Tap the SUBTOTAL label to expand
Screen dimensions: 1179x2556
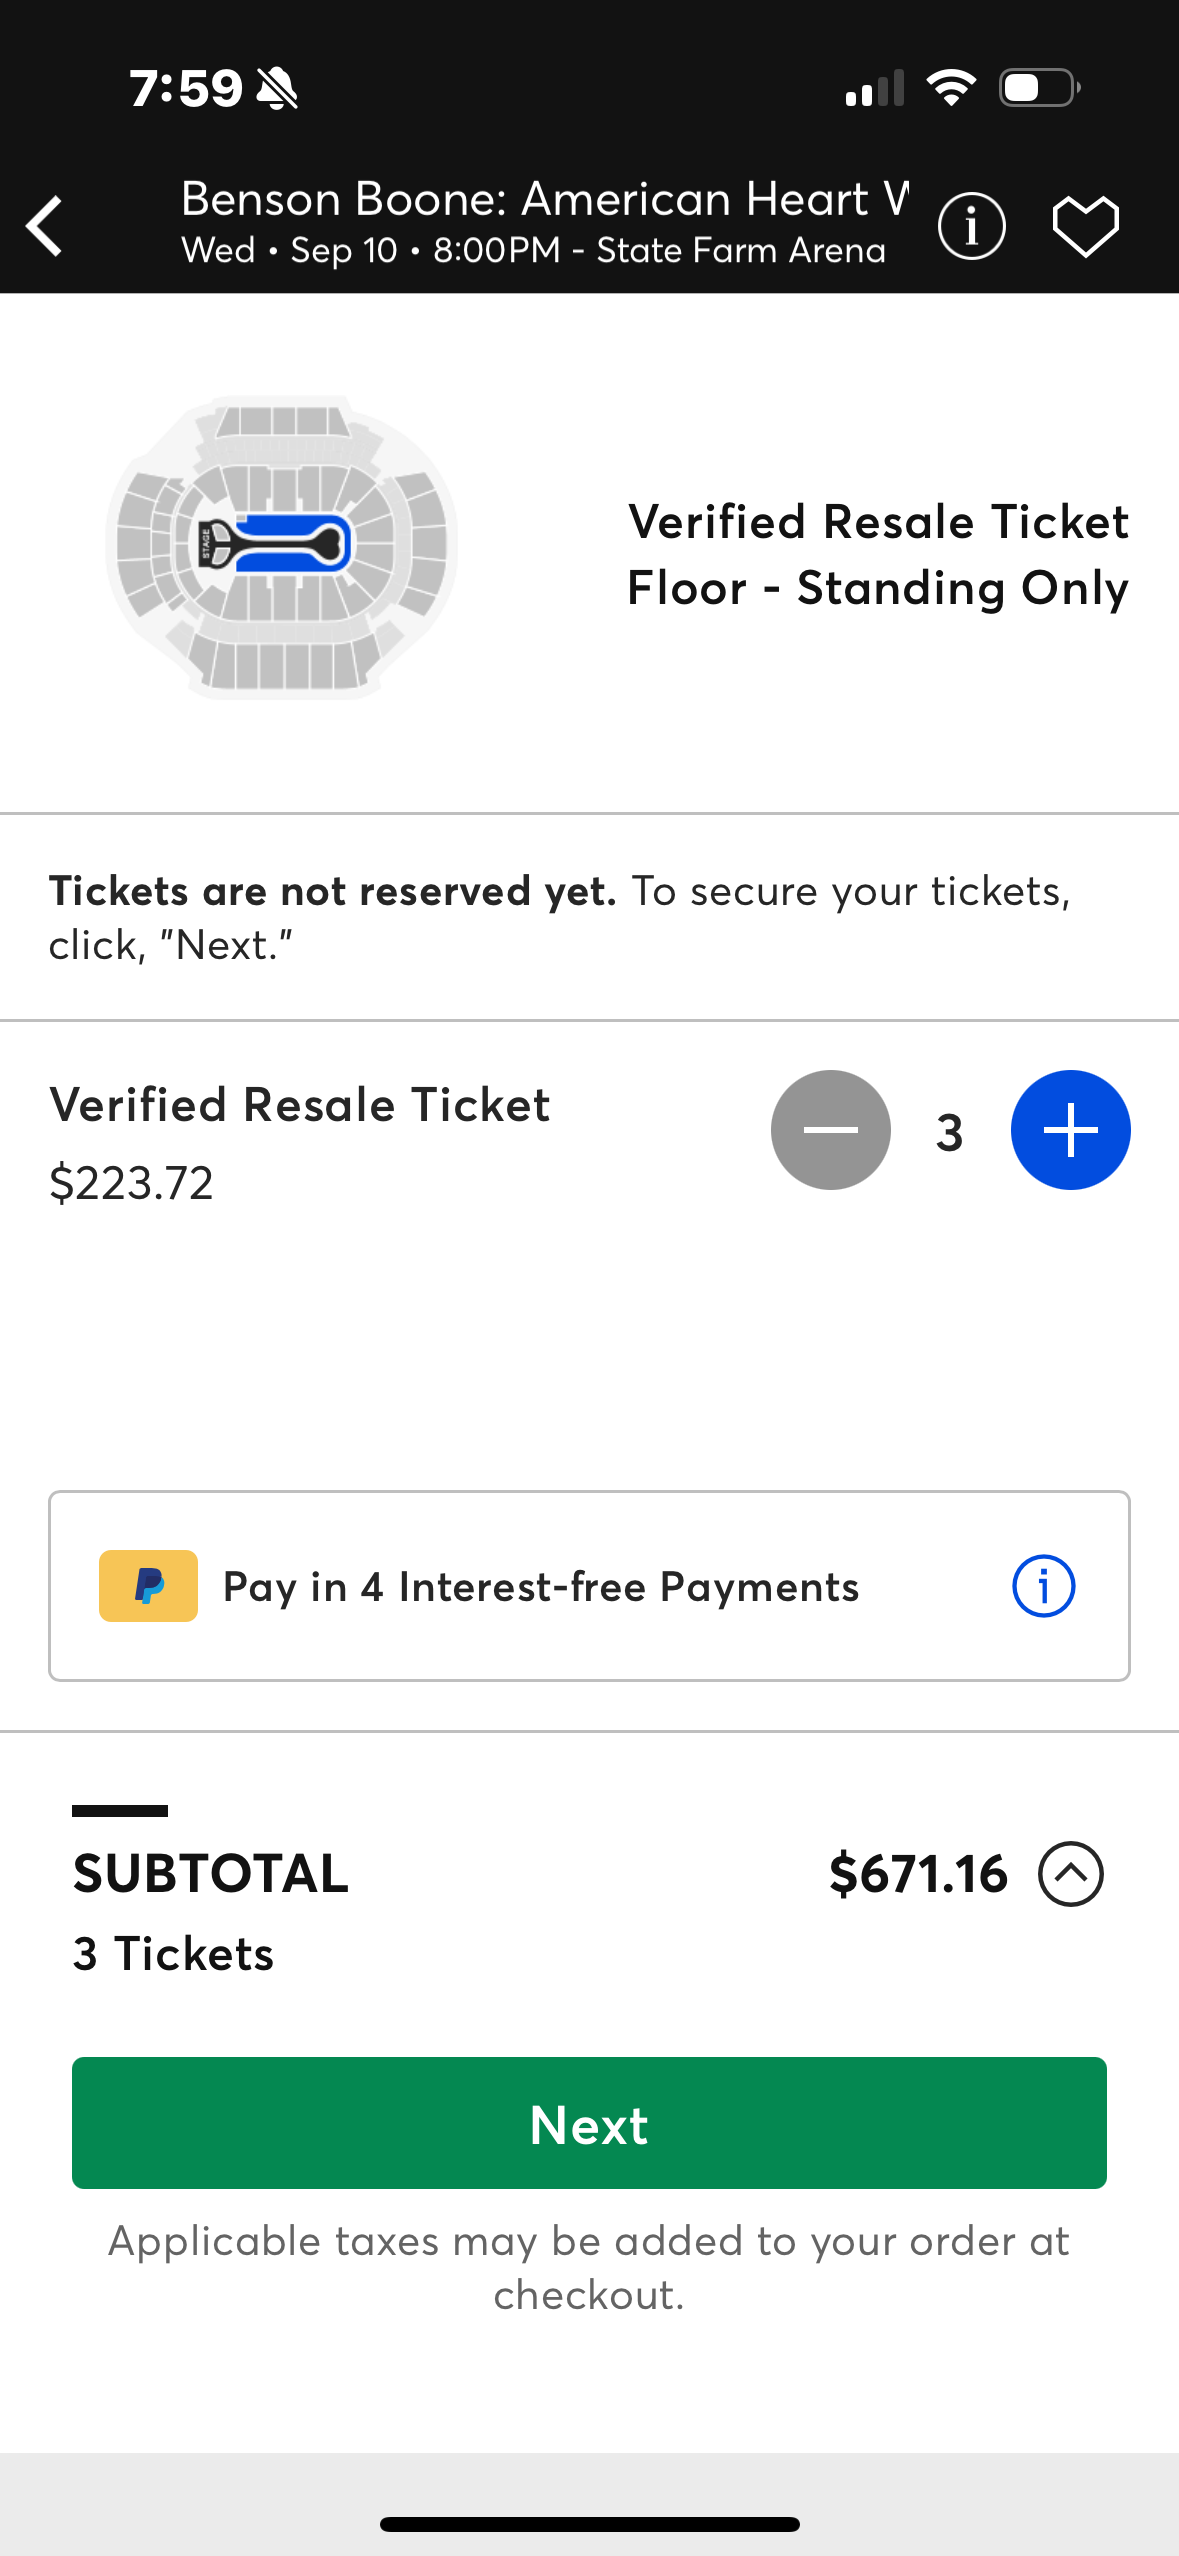point(211,1874)
